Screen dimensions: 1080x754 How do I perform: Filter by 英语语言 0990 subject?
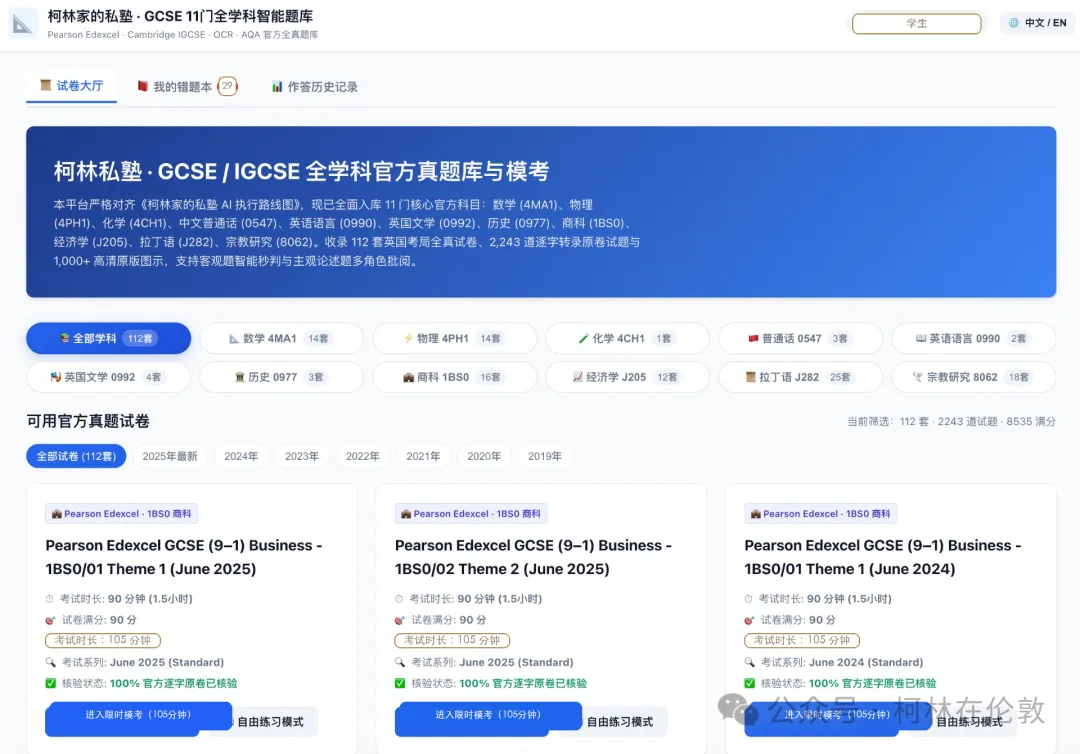(x=973, y=338)
